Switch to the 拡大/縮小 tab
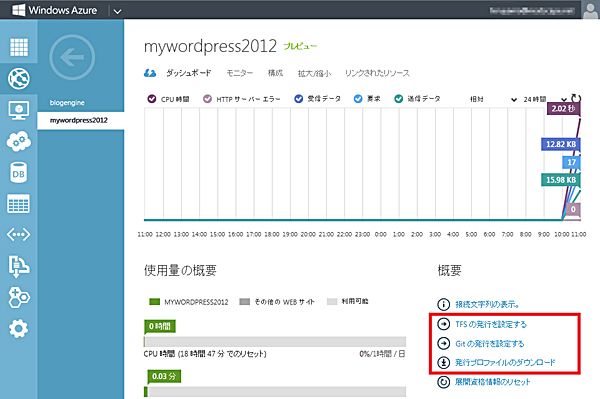 click(314, 73)
